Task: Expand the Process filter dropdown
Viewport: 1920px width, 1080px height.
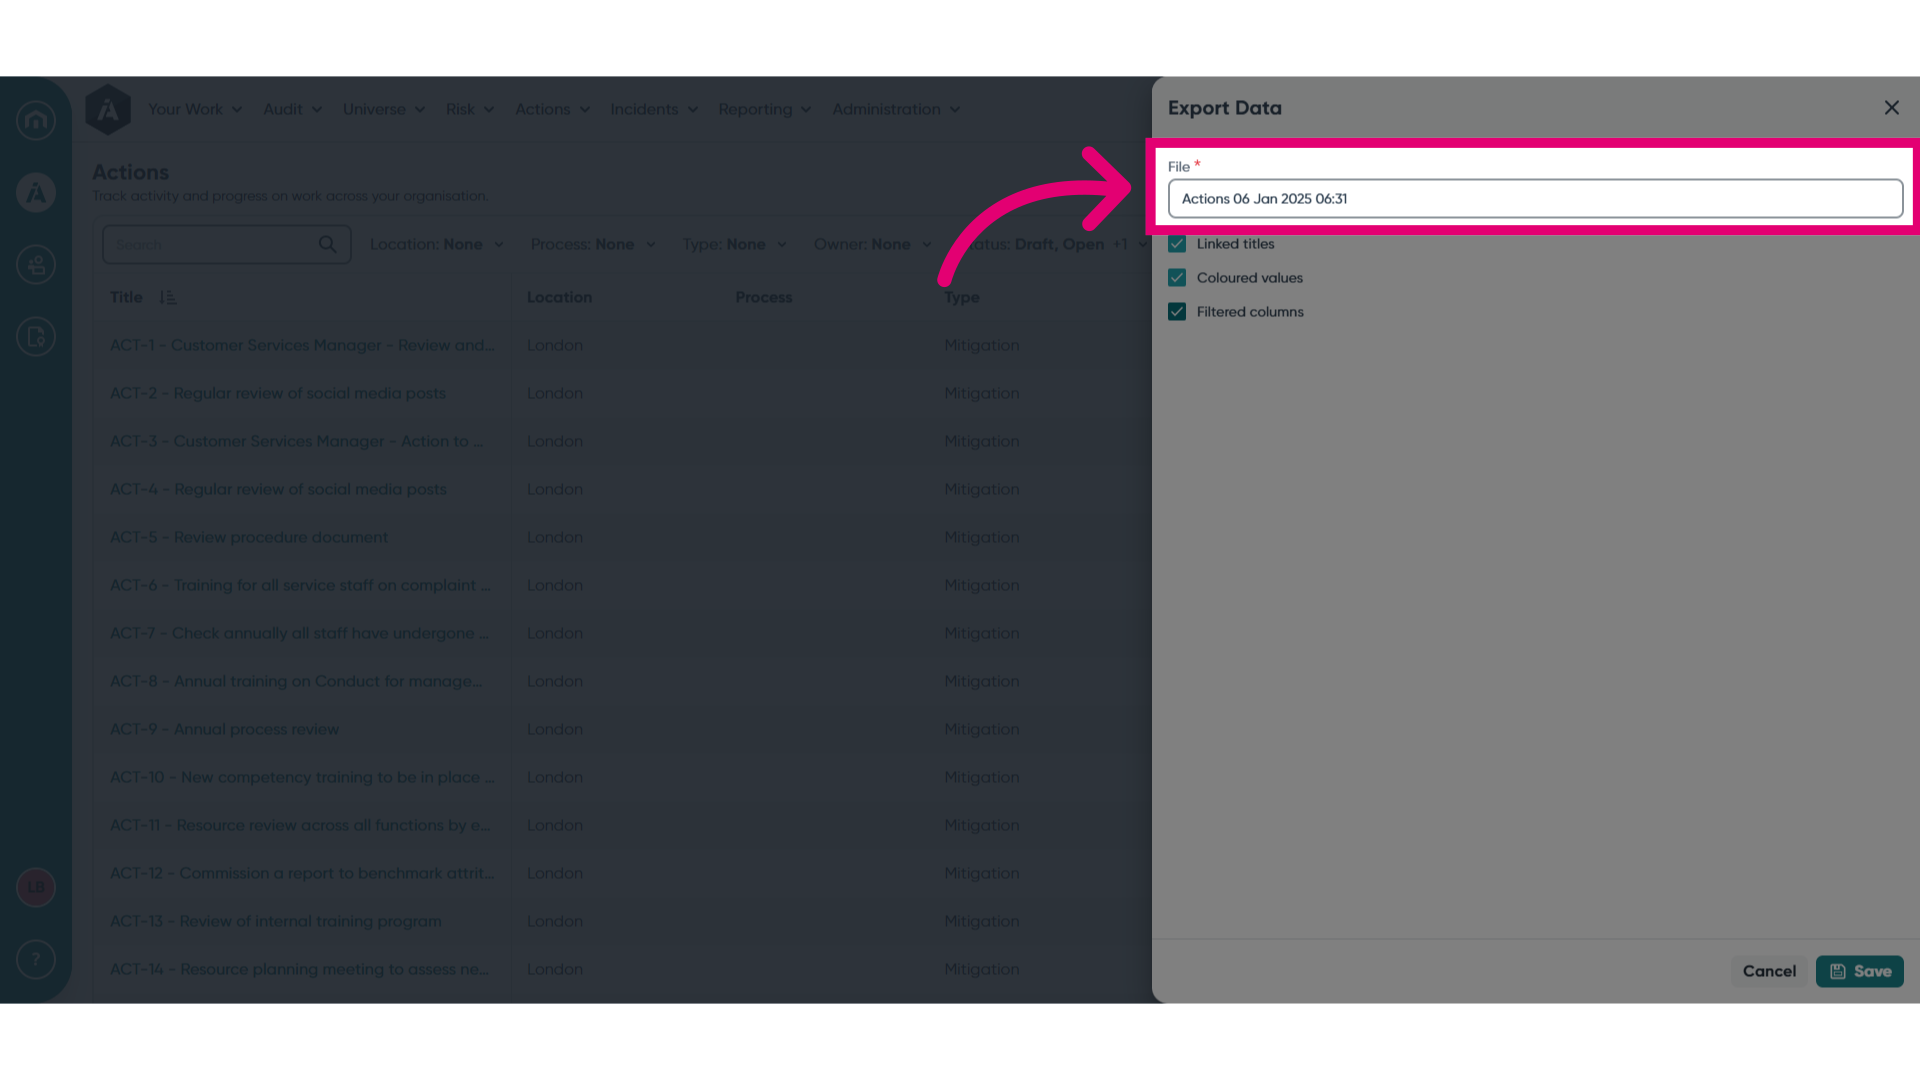Action: tap(593, 244)
